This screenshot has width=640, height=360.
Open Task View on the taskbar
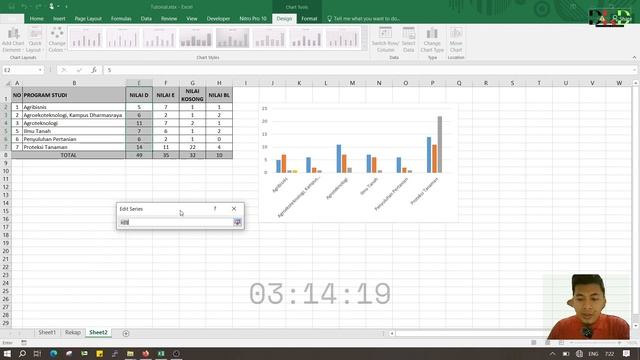[x=37, y=353]
